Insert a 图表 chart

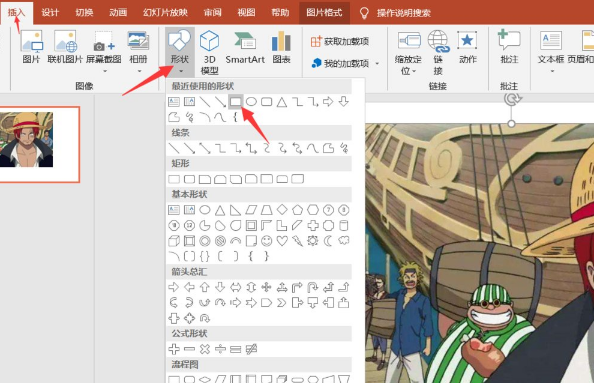tap(281, 48)
